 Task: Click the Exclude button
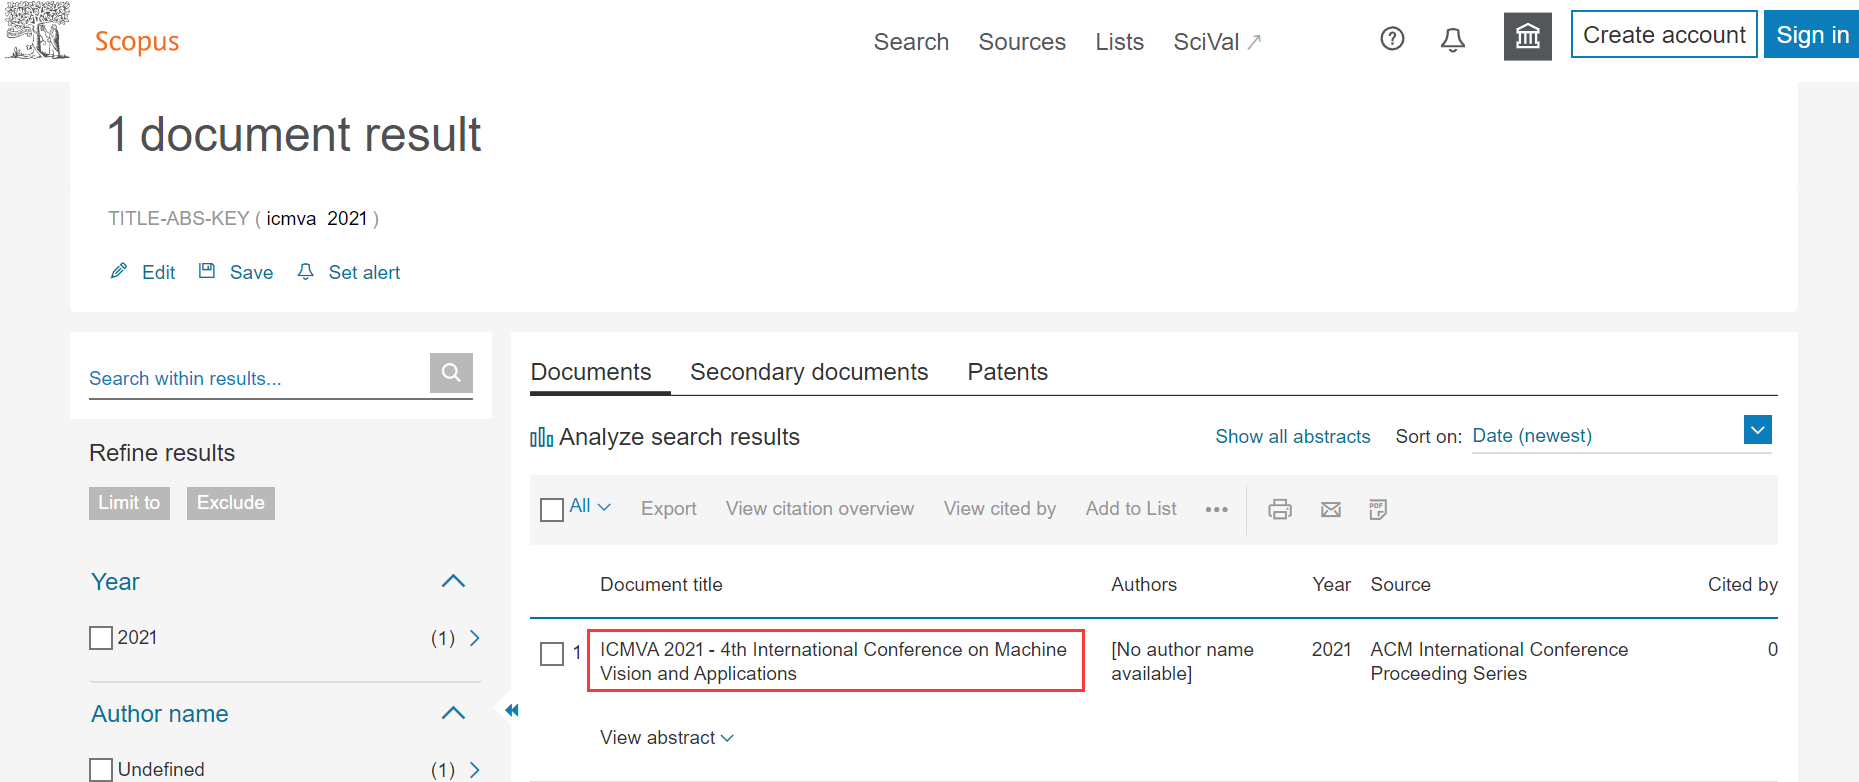coord(231,503)
